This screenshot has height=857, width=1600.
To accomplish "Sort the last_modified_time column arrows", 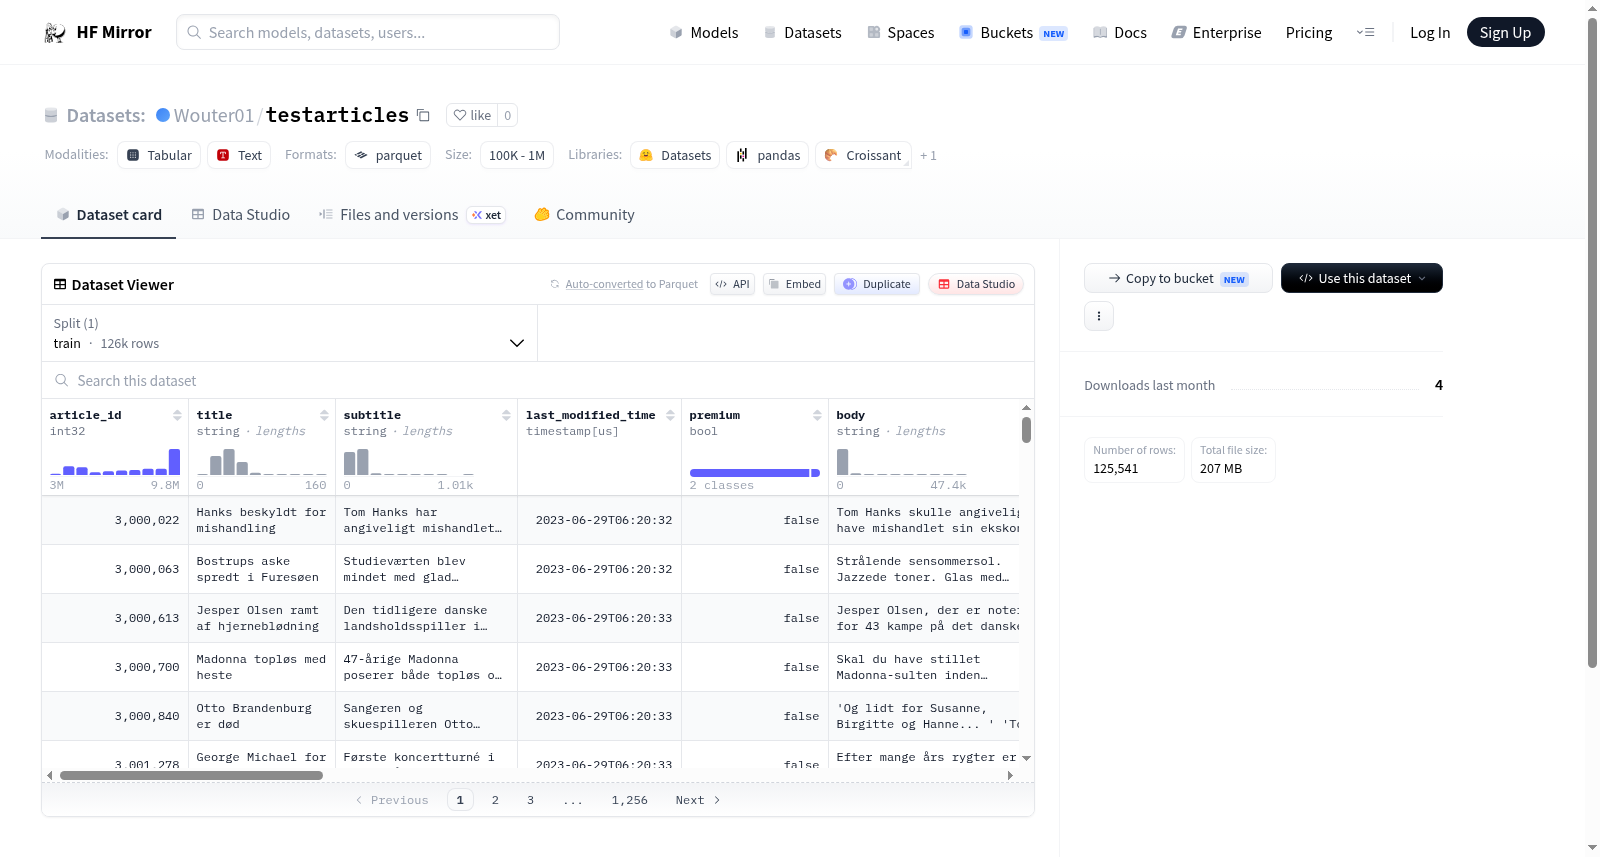I will click(670, 415).
